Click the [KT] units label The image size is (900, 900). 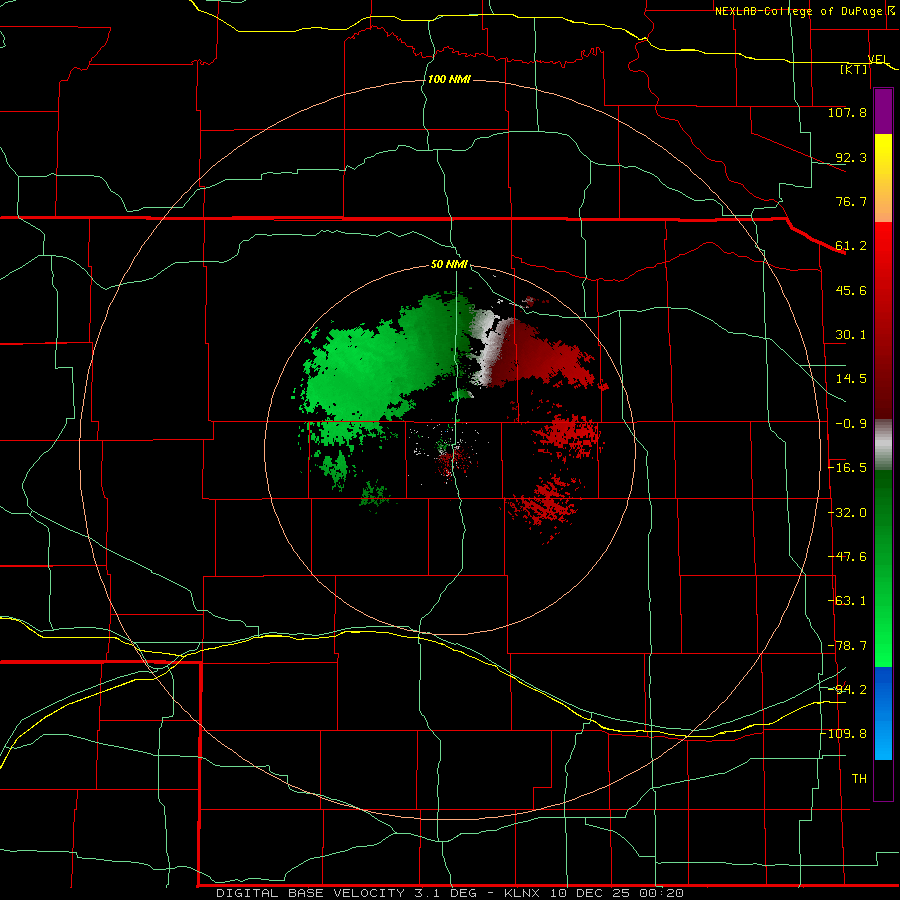point(854,69)
